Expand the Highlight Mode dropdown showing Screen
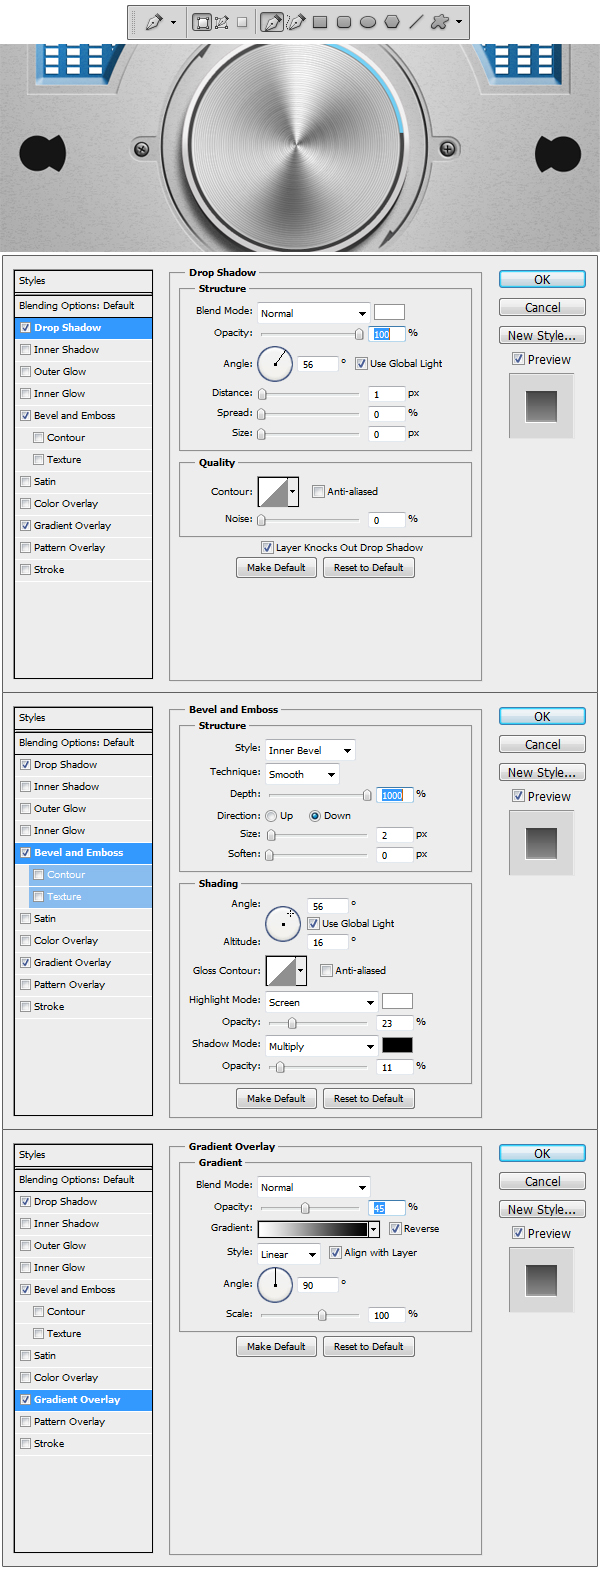The image size is (600, 1576). [x=321, y=1002]
